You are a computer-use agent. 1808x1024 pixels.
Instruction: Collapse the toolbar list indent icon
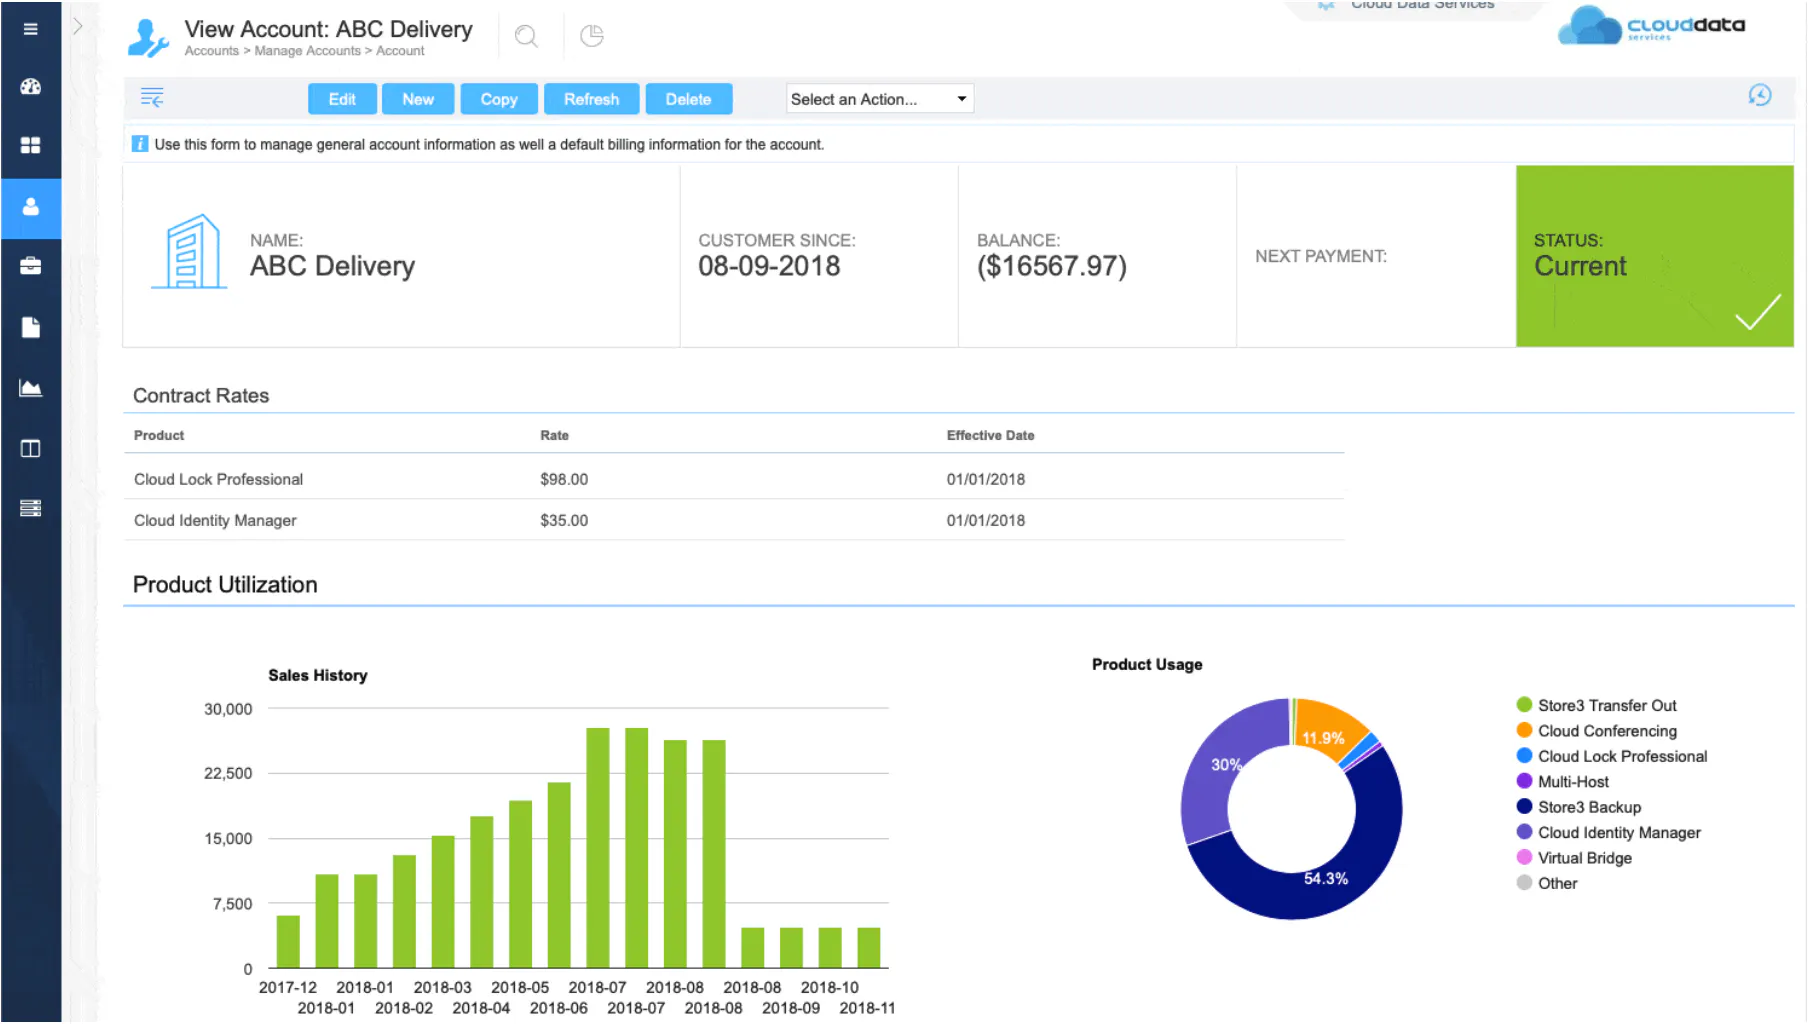coord(152,98)
